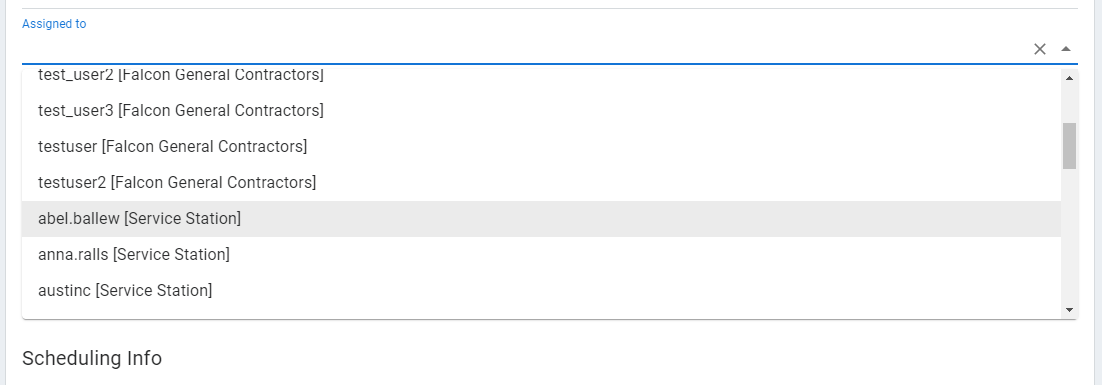Image resolution: width=1102 pixels, height=385 pixels.
Task: Pick testuser [Falcon General Contractors] option
Action: click(541, 147)
